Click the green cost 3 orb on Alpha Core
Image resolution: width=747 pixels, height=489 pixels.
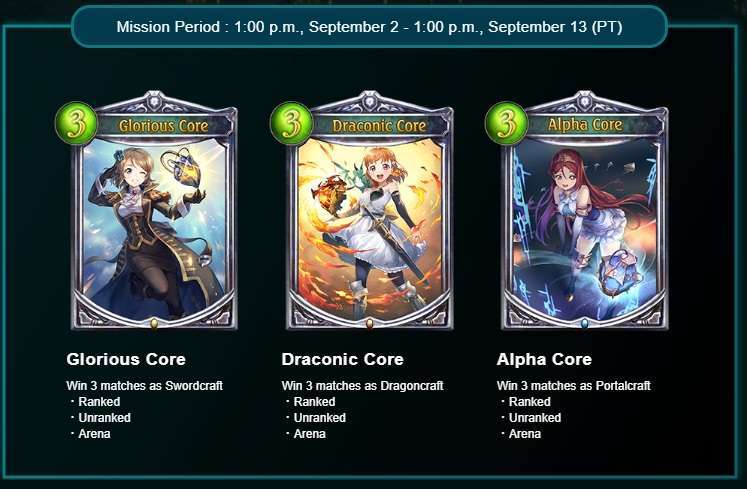pos(506,123)
